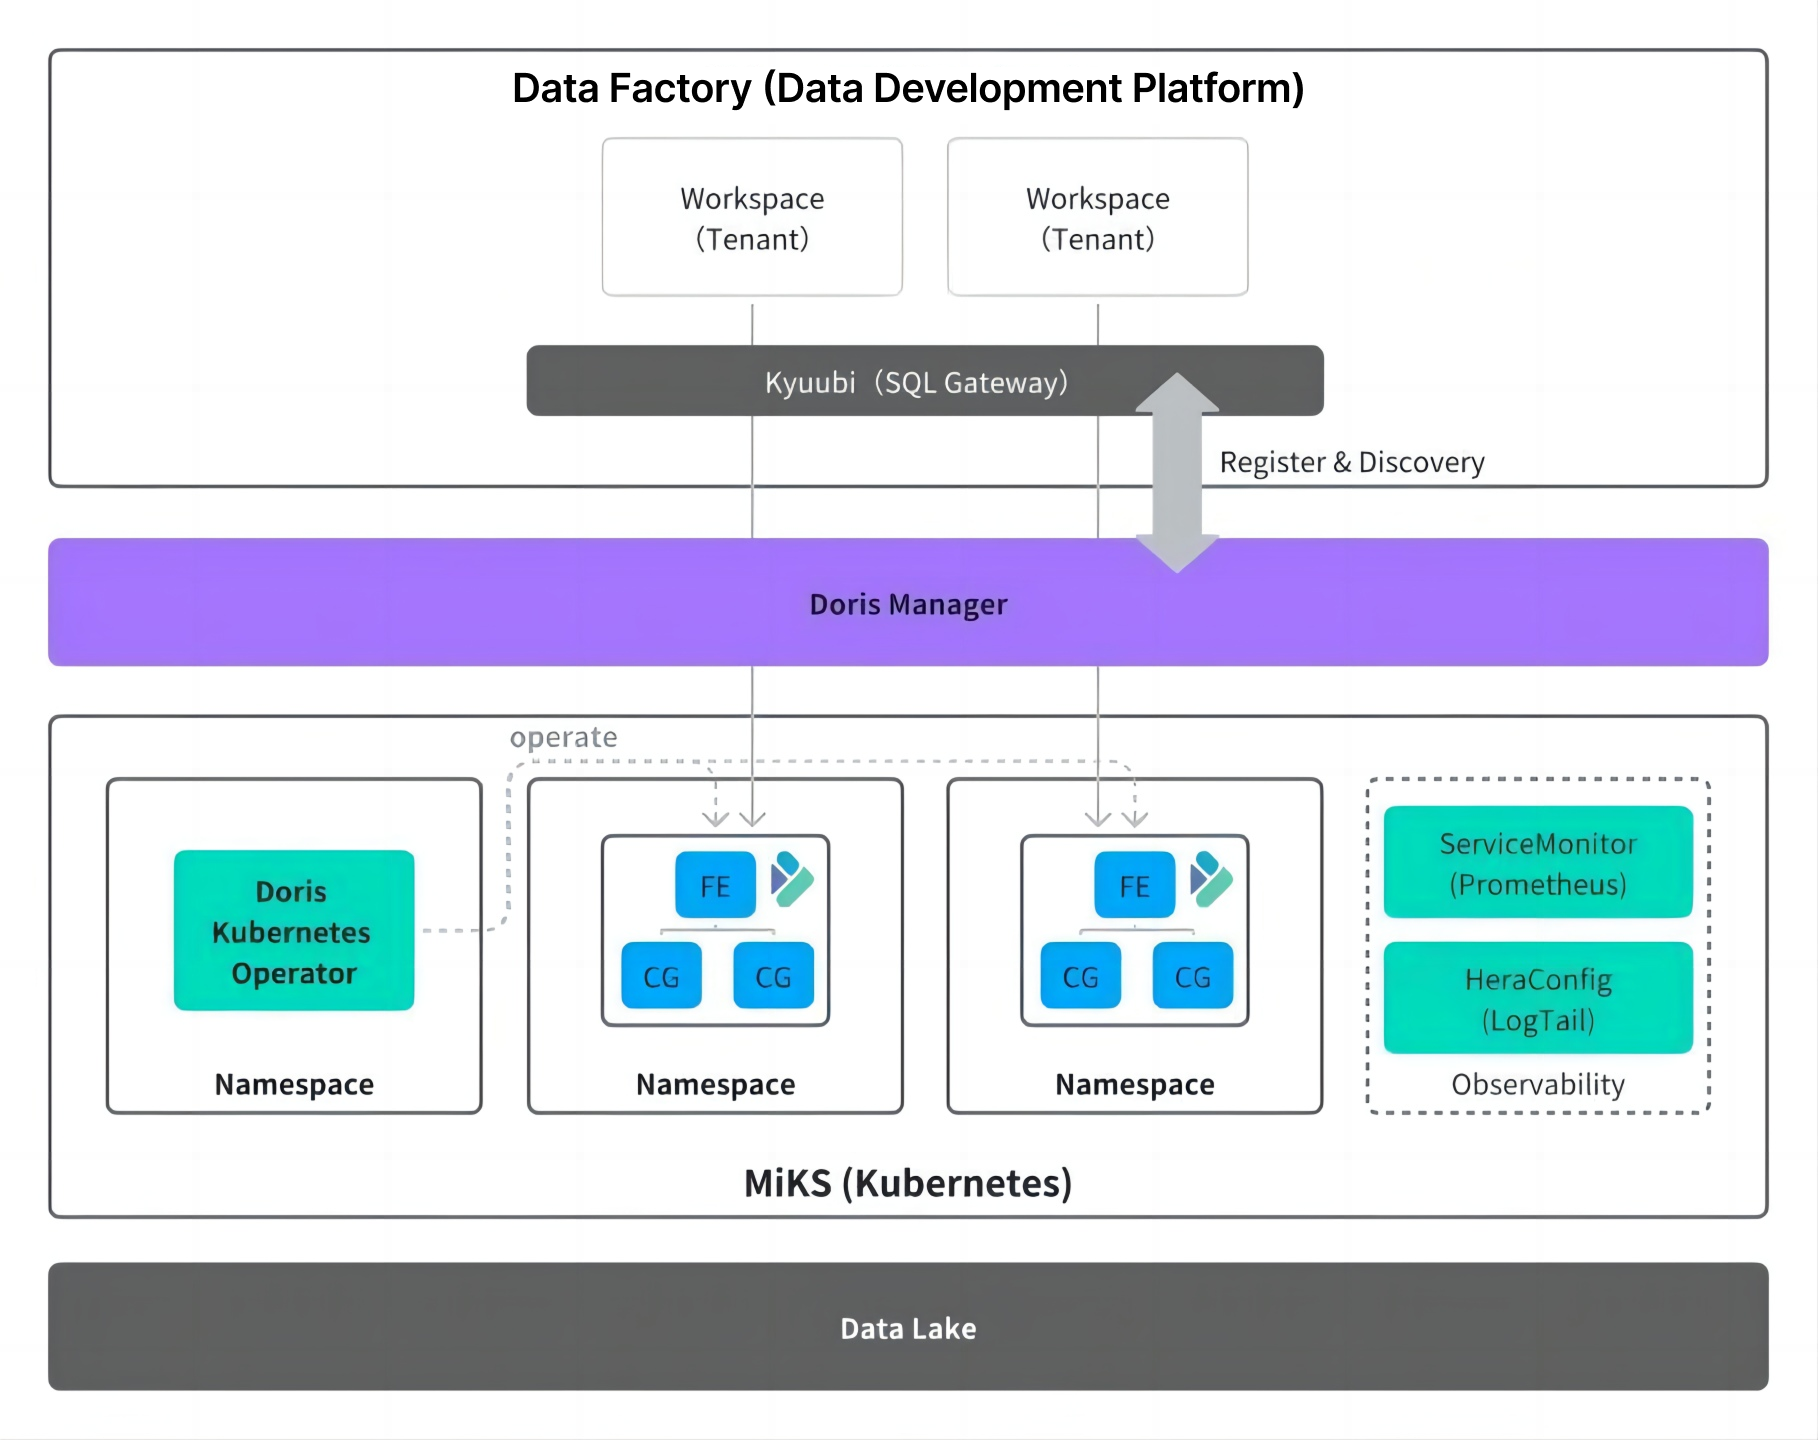This screenshot has height=1440, width=1818.
Task: Open the HeraConfig (LogTail) block
Action: pyautogui.click(x=1537, y=998)
